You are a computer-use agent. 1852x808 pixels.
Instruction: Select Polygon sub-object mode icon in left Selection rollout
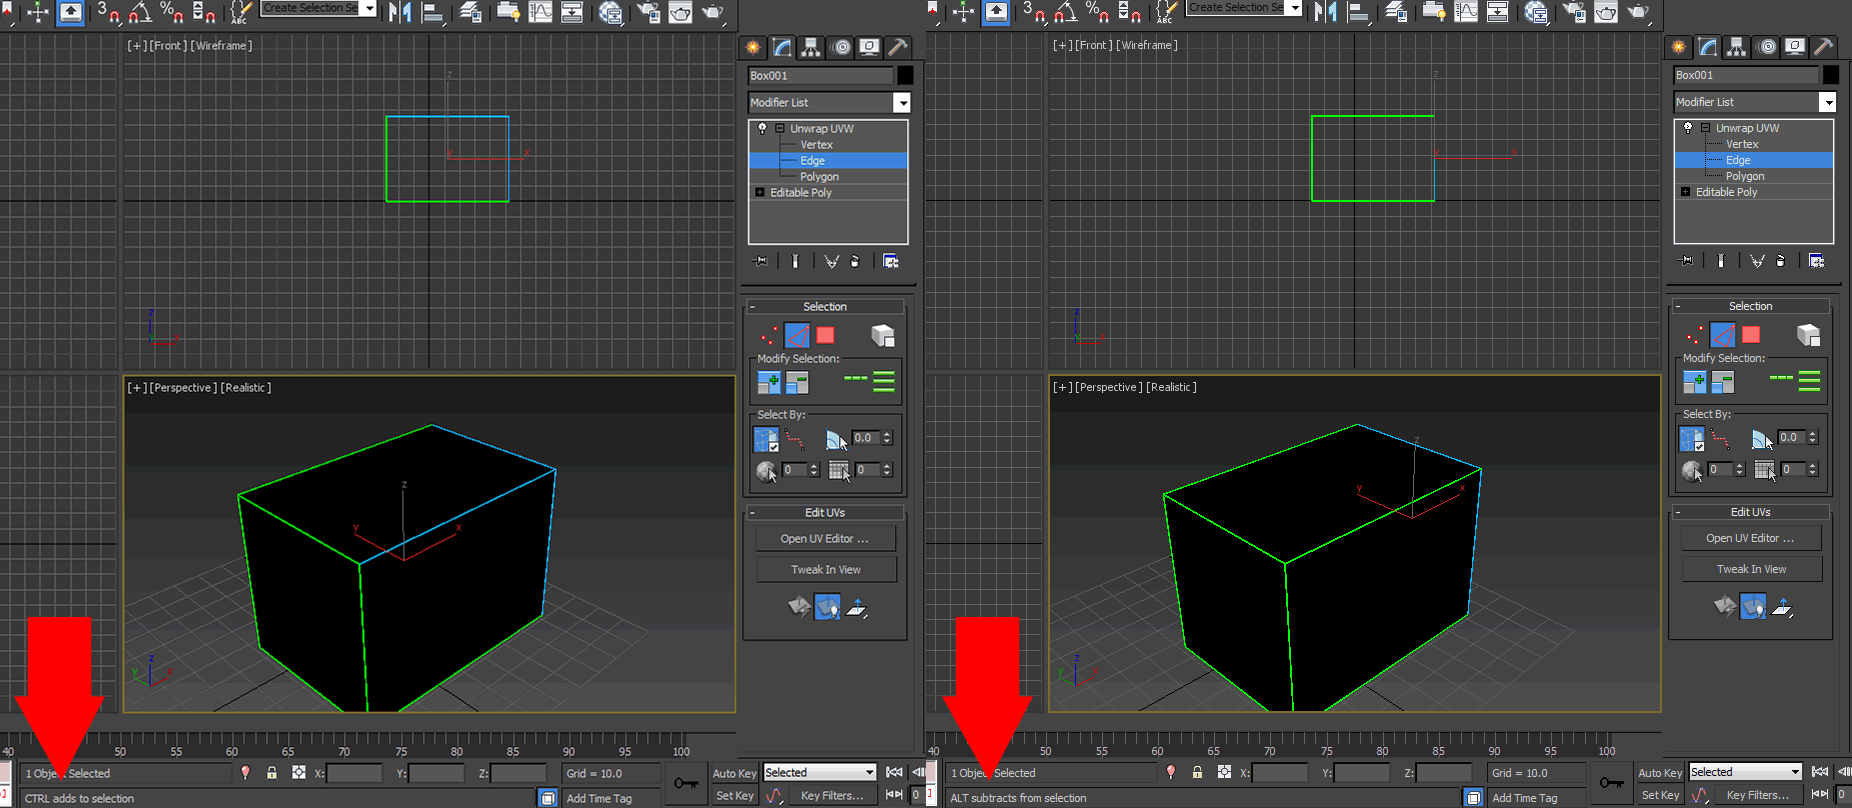(825, 336)
